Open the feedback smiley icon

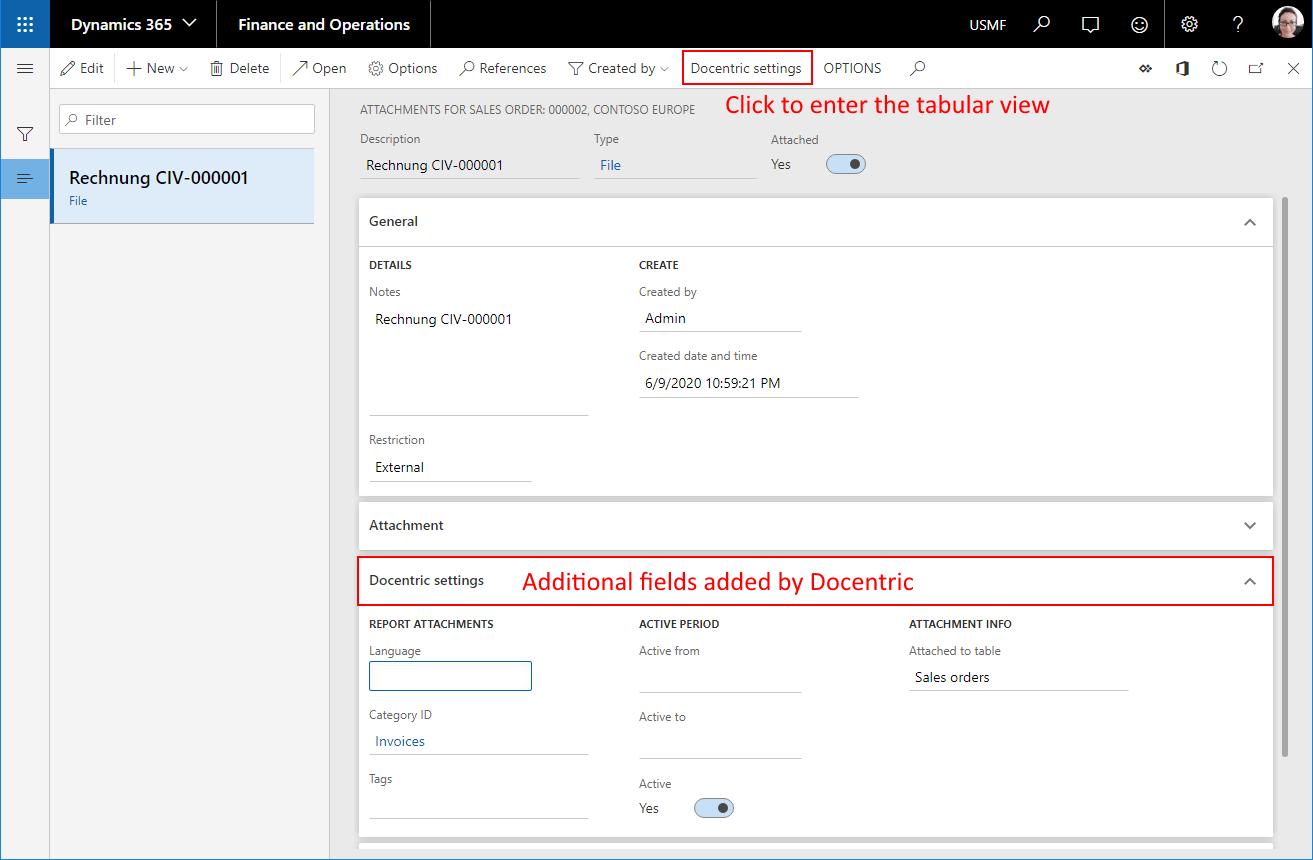(1139, 24)
